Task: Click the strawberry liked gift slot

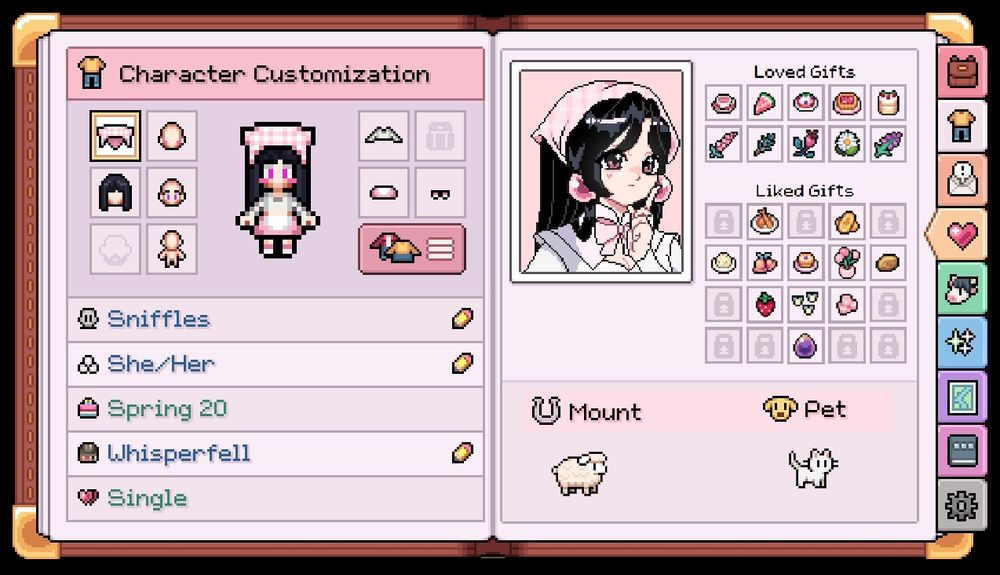Action: [x=764, y=304]
